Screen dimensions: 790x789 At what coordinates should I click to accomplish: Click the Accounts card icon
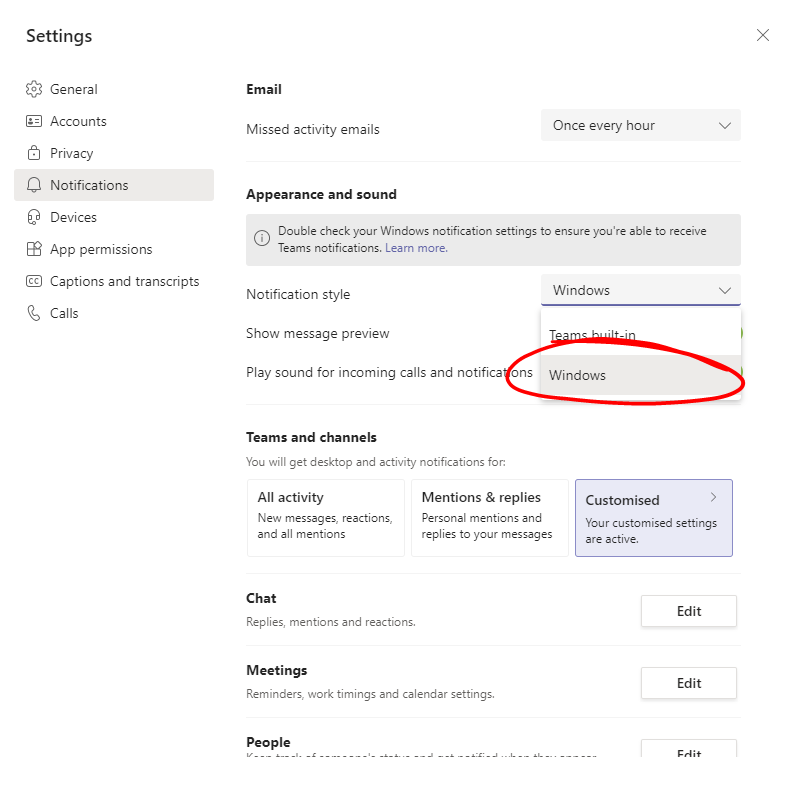tap(34, 121)
